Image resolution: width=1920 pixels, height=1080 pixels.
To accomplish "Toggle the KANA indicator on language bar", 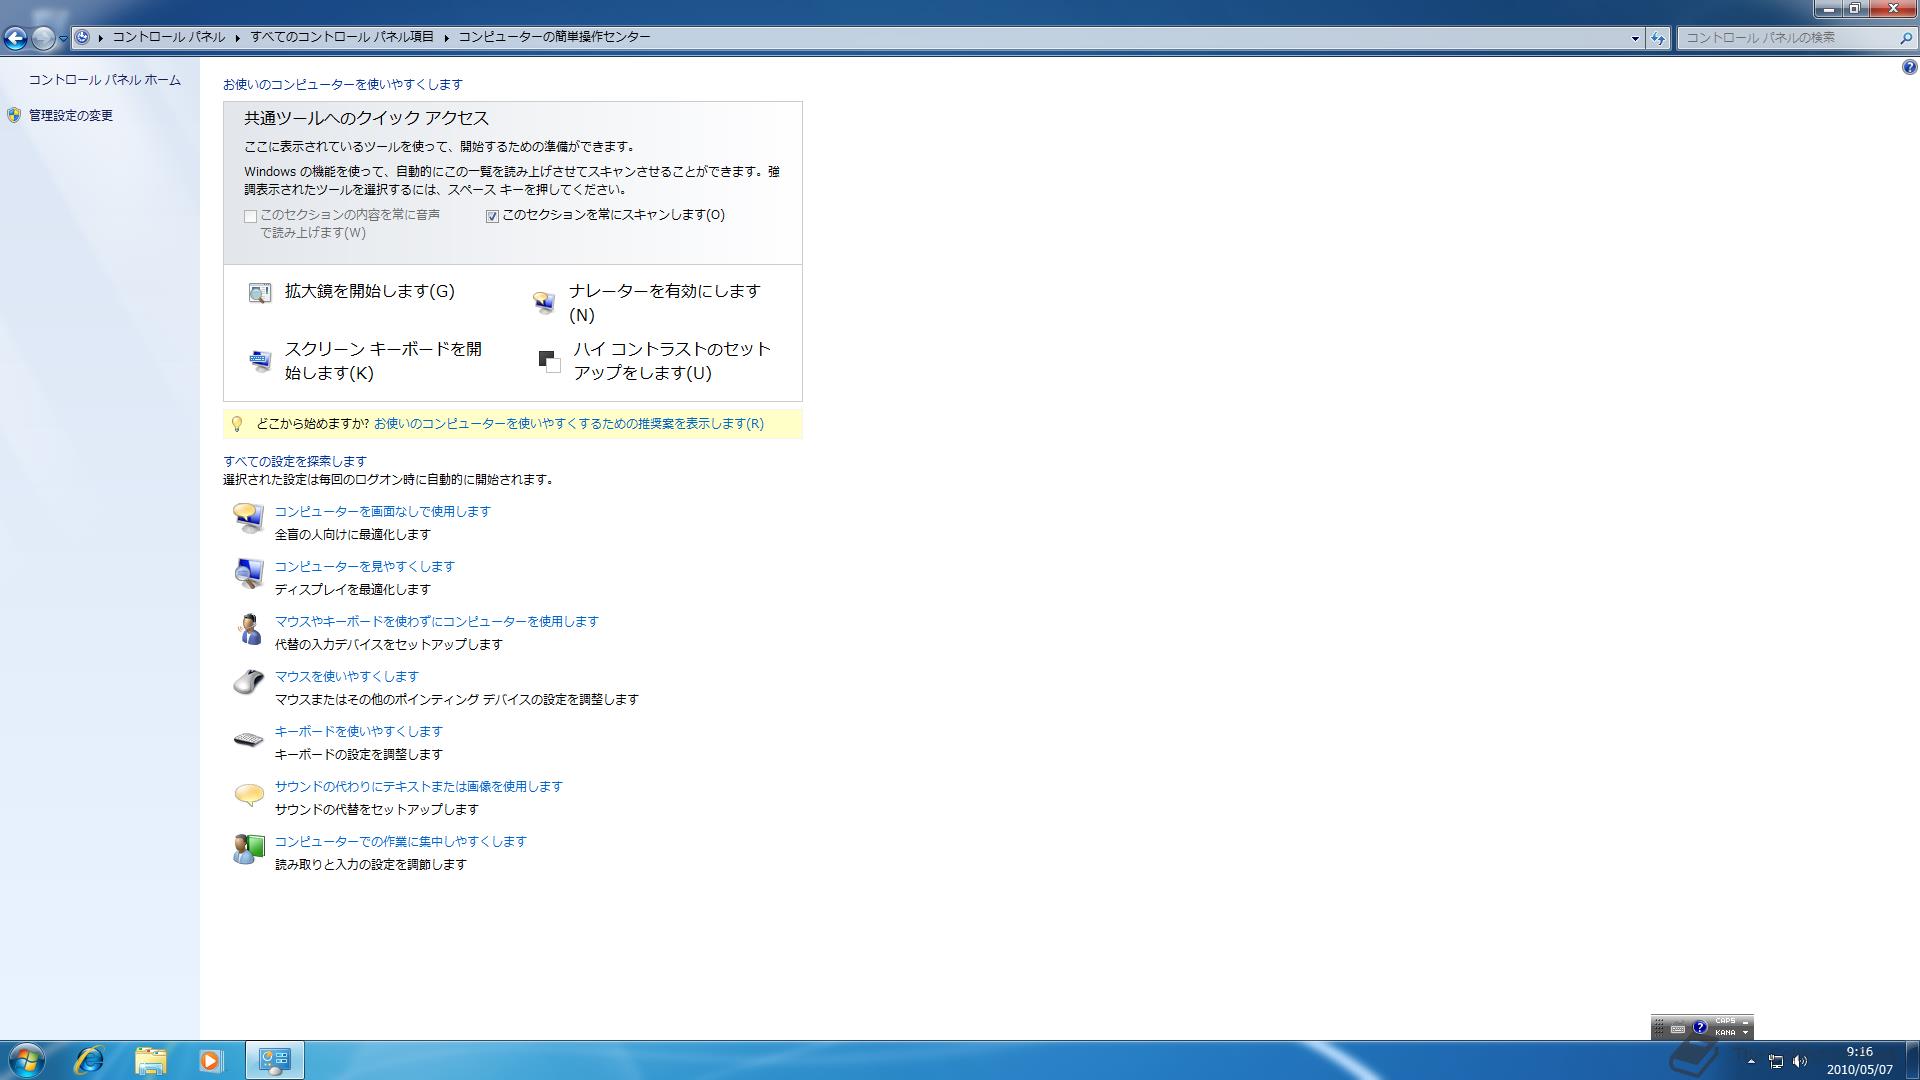I will click(1725, 1033).
